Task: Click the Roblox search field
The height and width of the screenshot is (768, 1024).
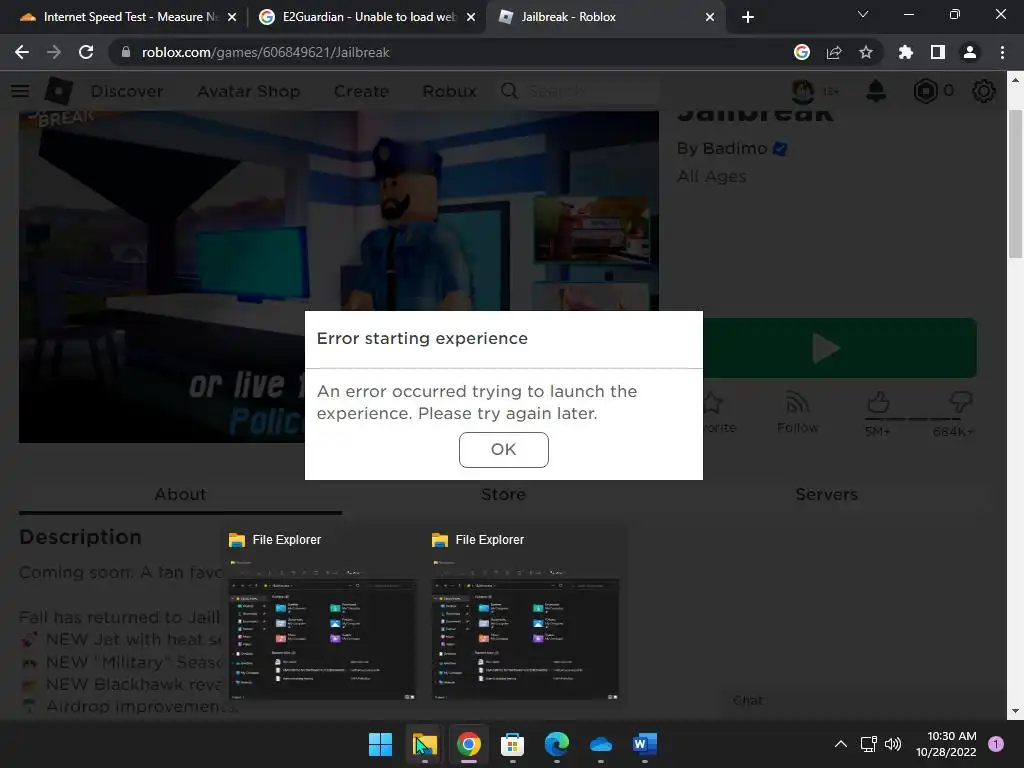Action: [x=581, y=91]
